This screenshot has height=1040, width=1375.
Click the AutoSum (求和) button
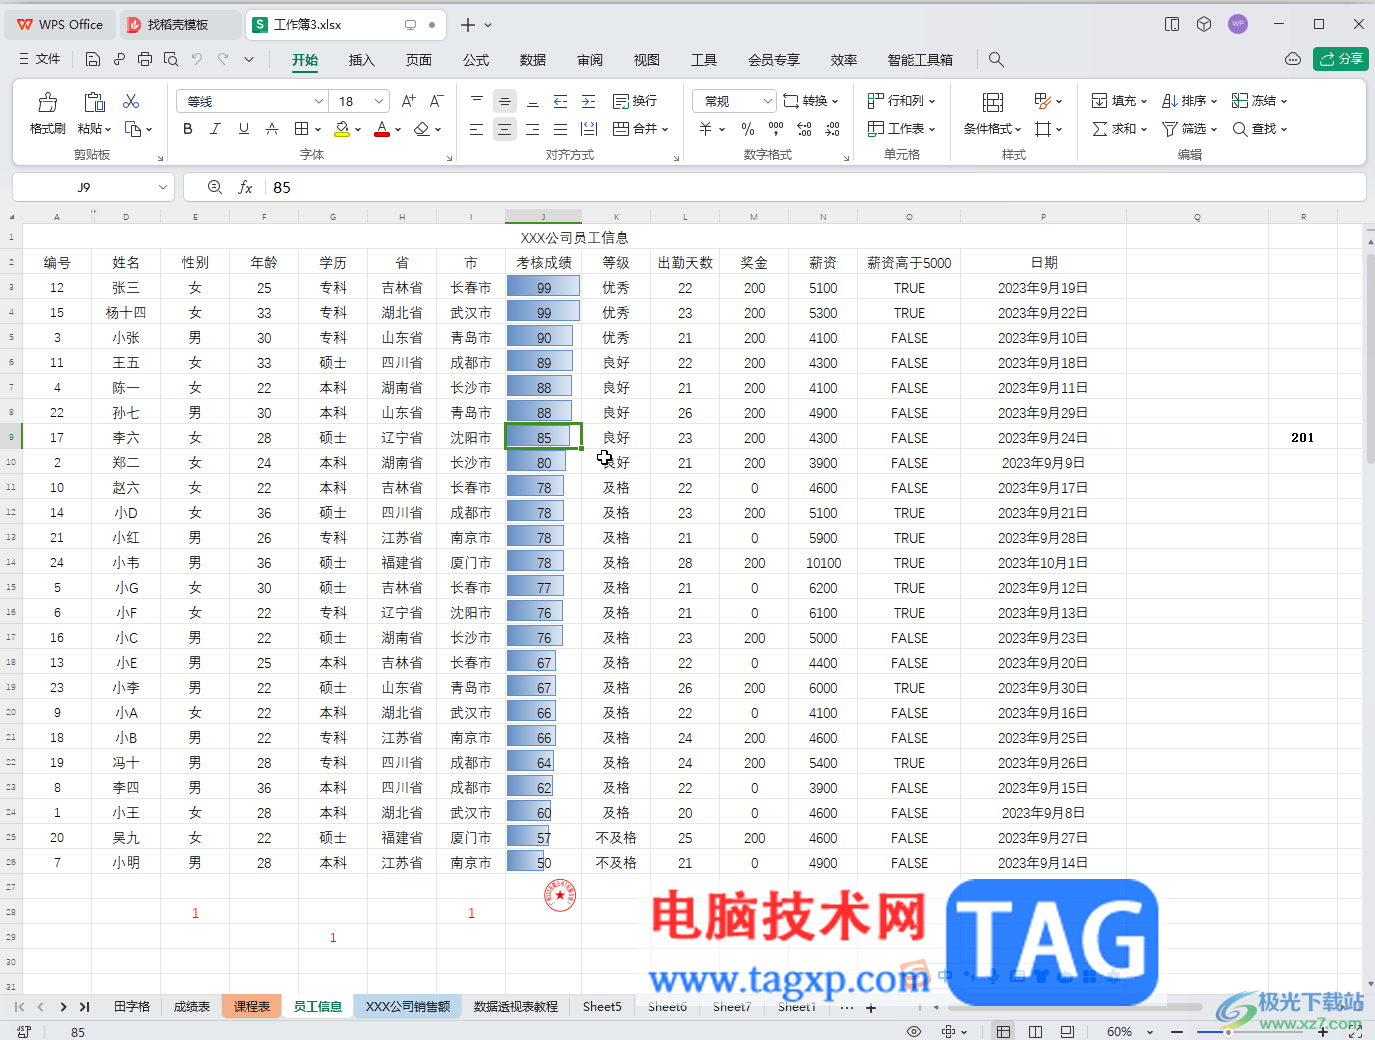point(1119,129)
